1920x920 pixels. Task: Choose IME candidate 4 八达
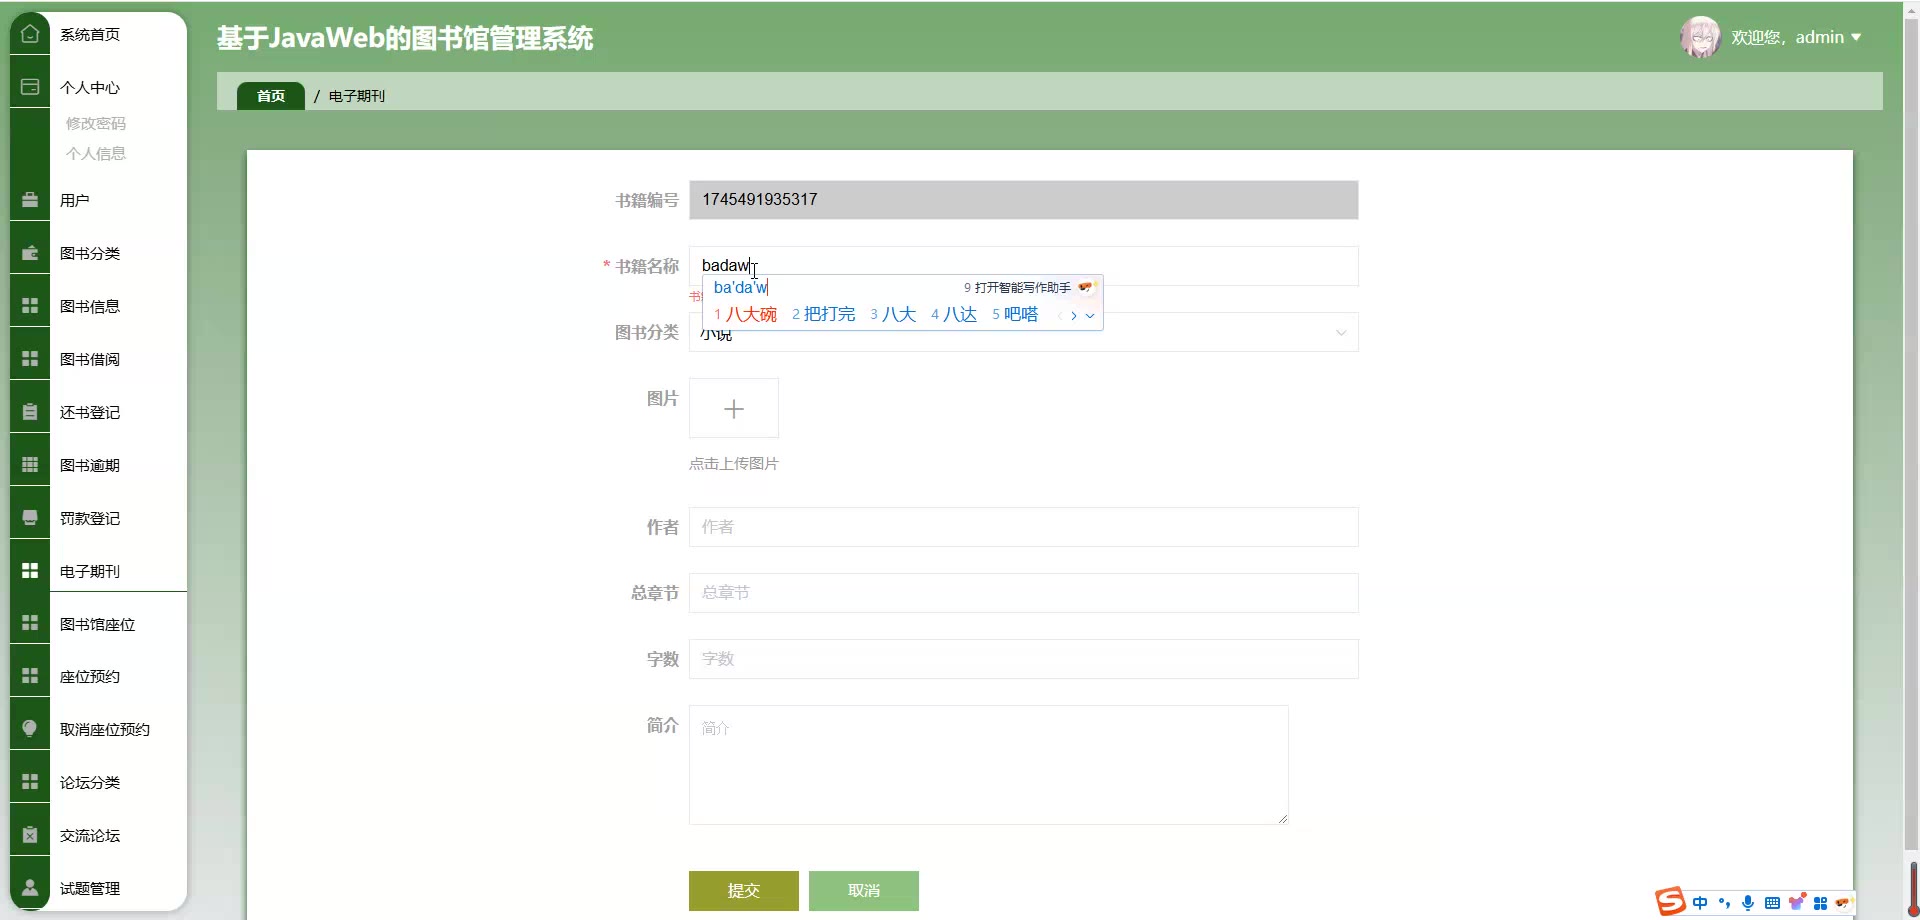(x=954, y=314)
